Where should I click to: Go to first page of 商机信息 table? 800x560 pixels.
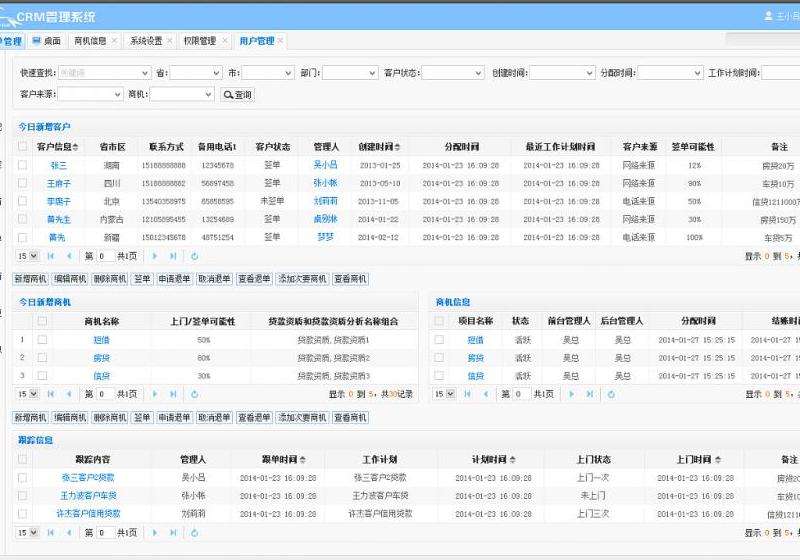click(x=467, y=394)
